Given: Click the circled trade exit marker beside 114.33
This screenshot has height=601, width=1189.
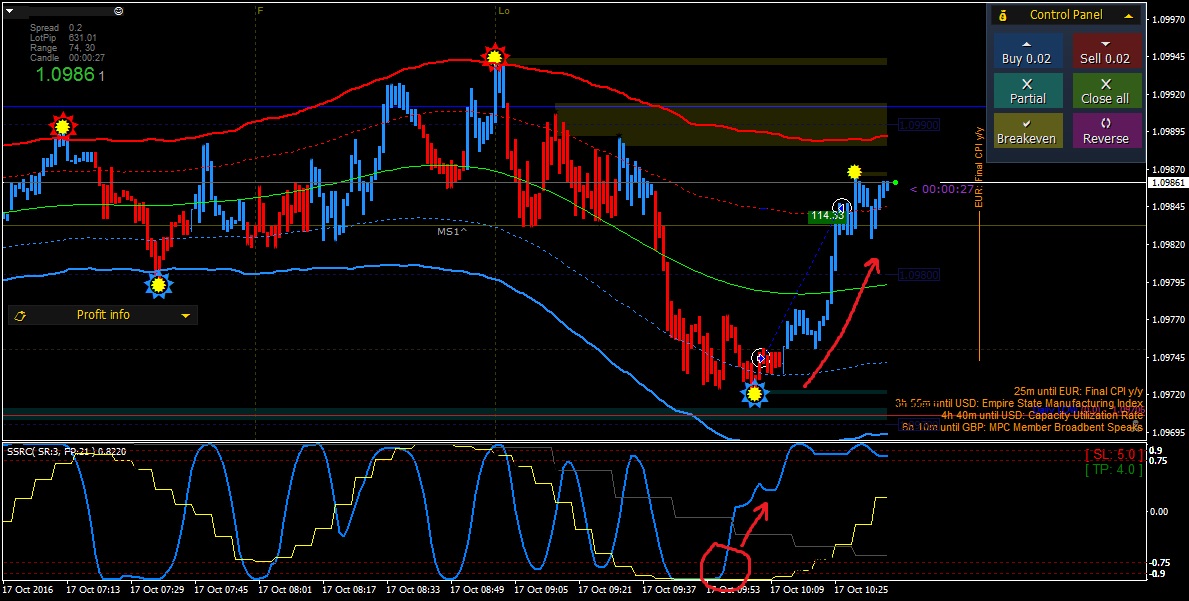Looking at the screenshot, I should [842, 207].
